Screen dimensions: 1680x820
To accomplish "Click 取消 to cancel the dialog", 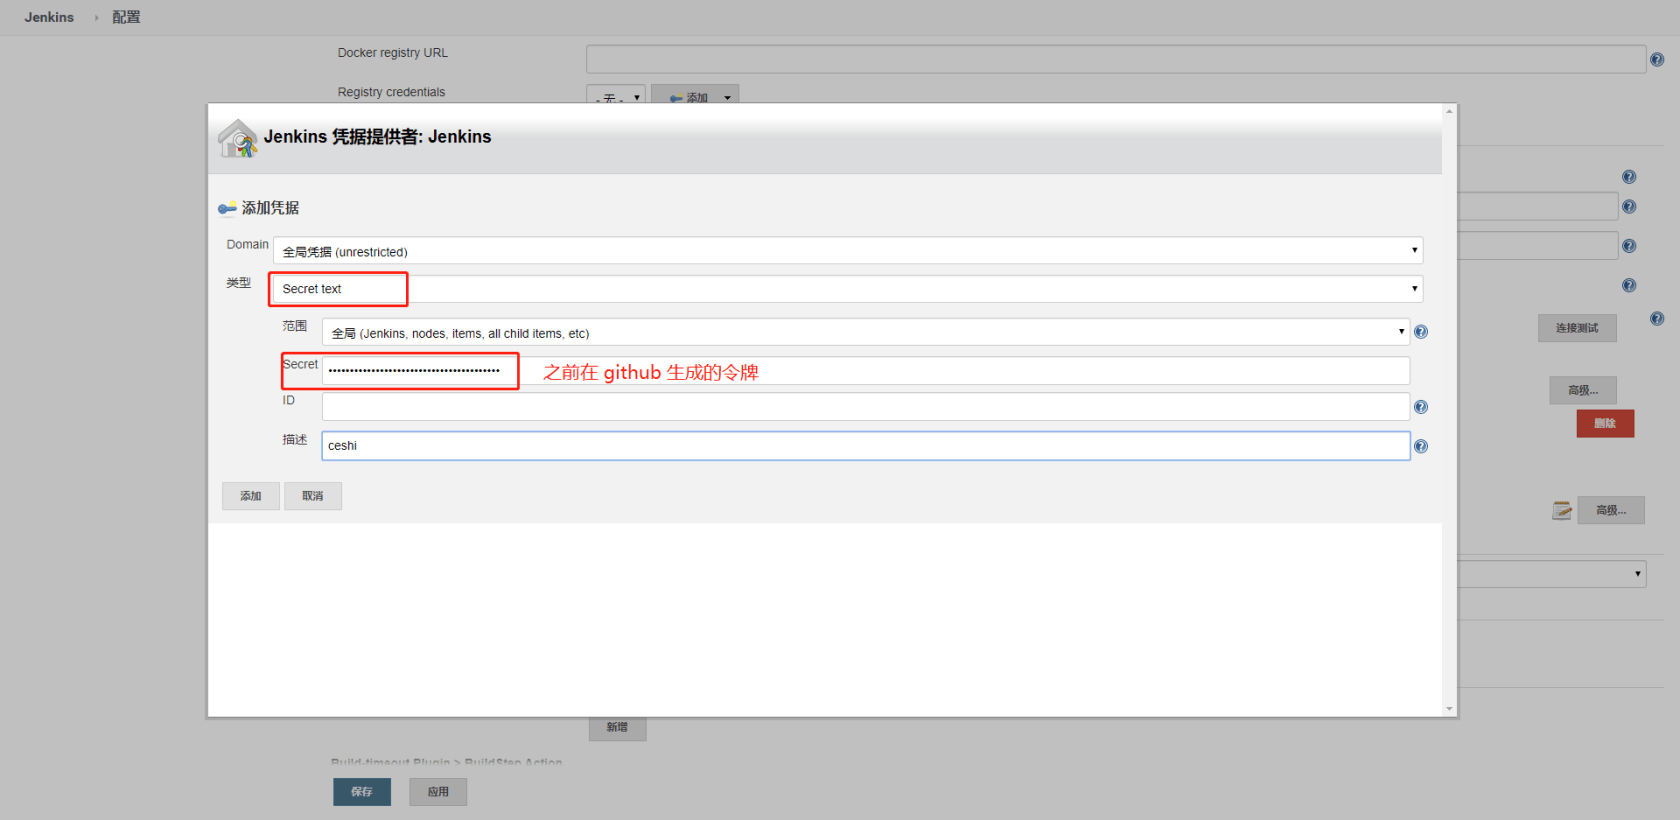I will pos(313,496).
